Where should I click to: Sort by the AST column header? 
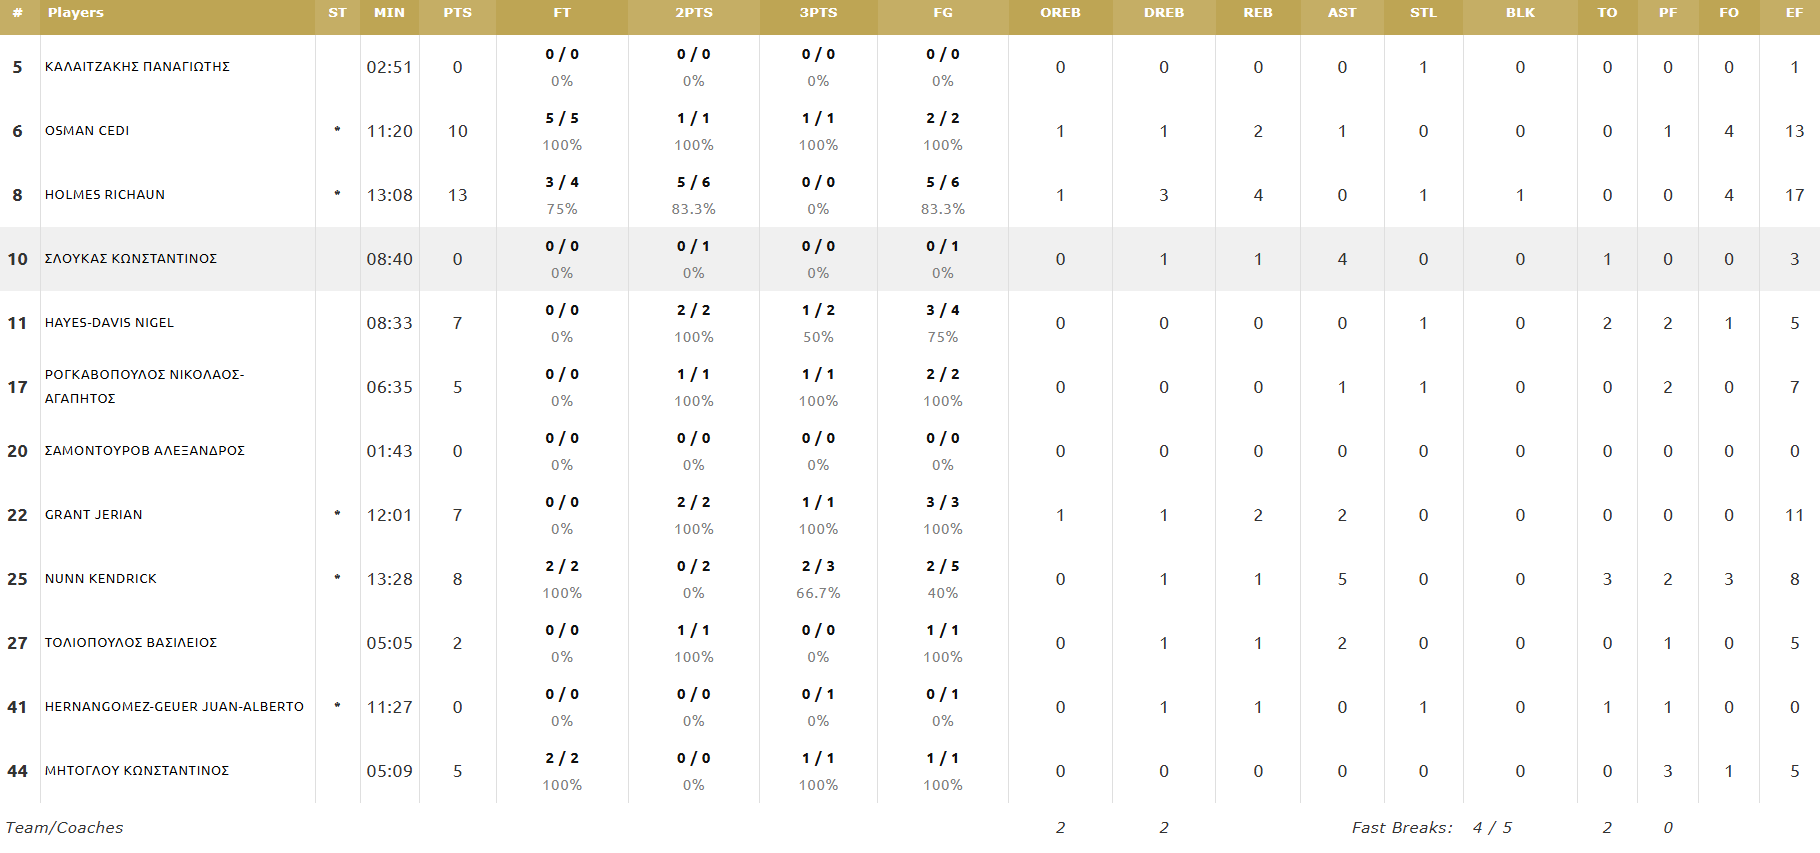1342,13
